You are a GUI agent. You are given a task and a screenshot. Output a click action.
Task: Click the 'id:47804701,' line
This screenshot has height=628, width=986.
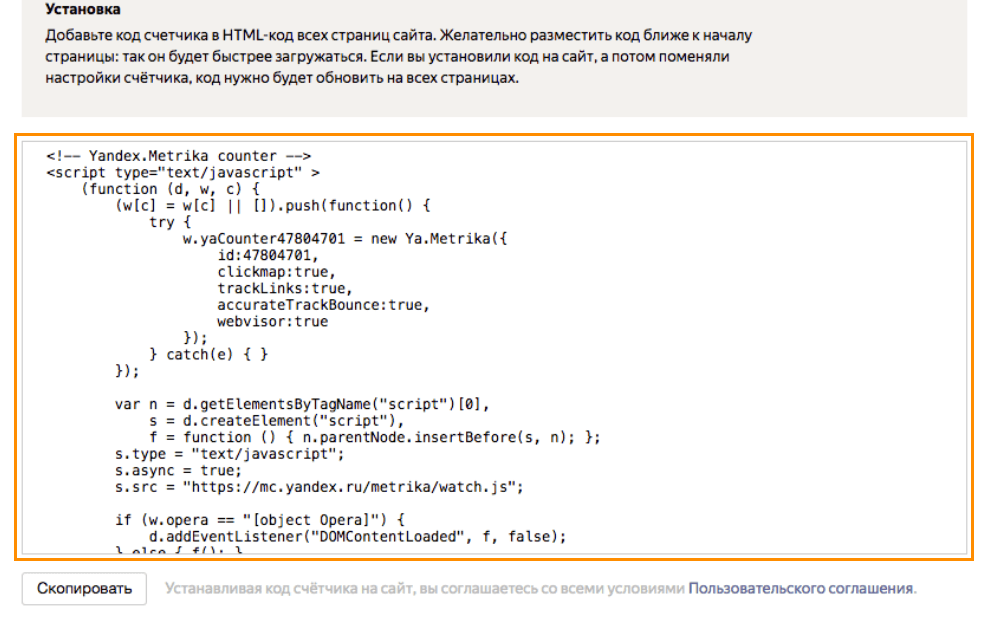click(x=268, y=255)
